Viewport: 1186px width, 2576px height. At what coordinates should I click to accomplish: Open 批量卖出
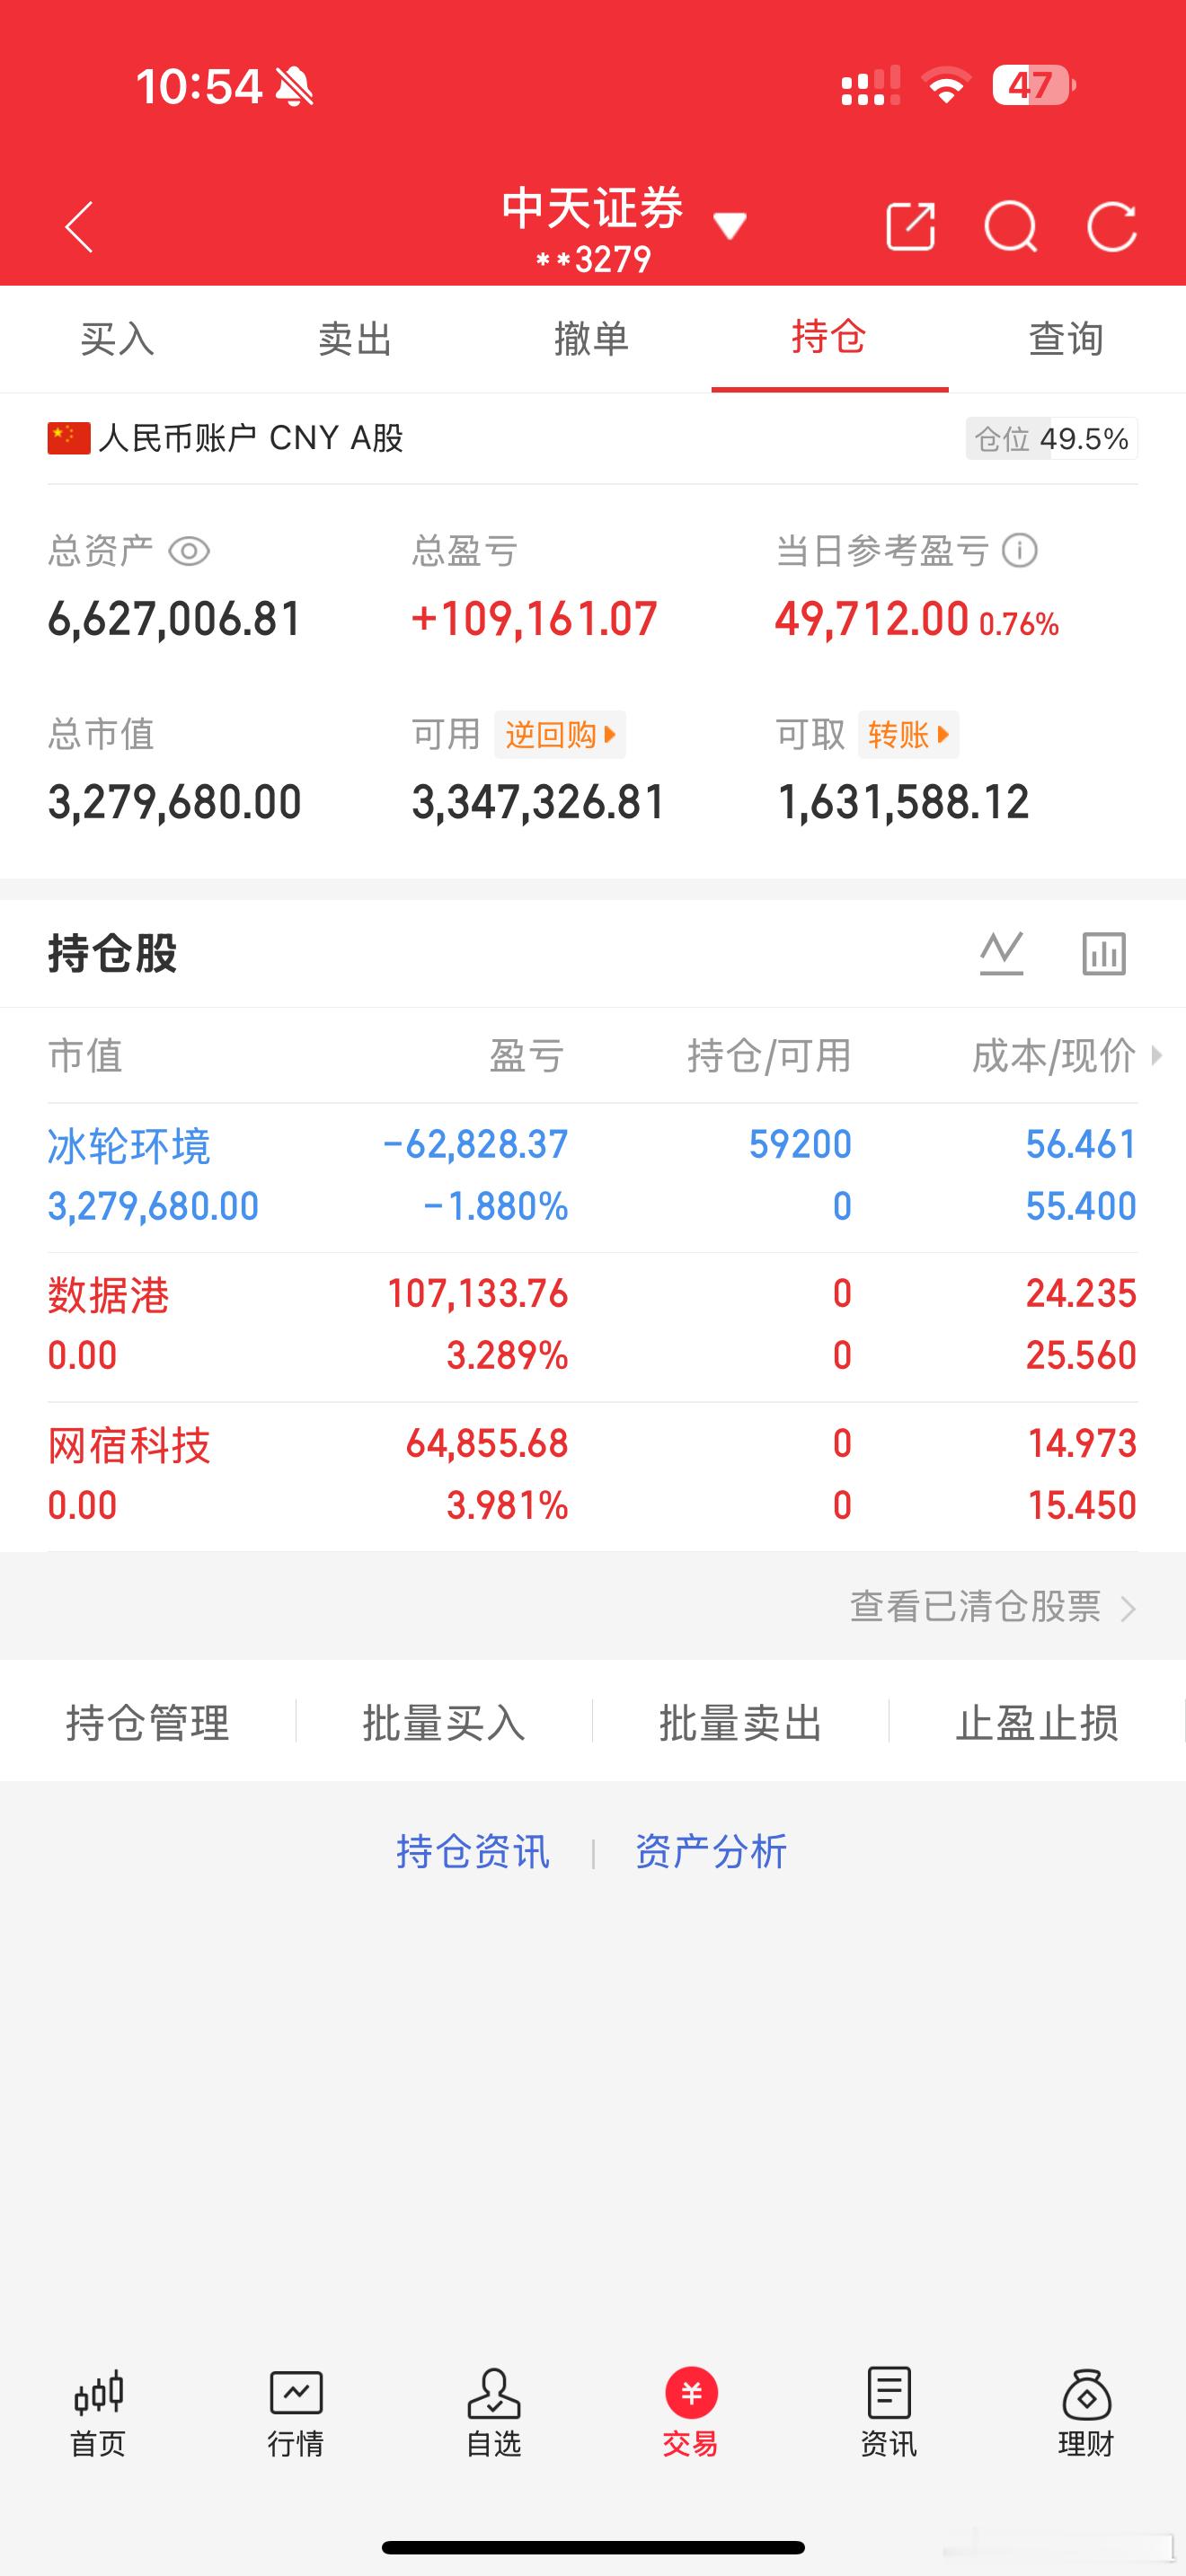[x=741, y=1723]
